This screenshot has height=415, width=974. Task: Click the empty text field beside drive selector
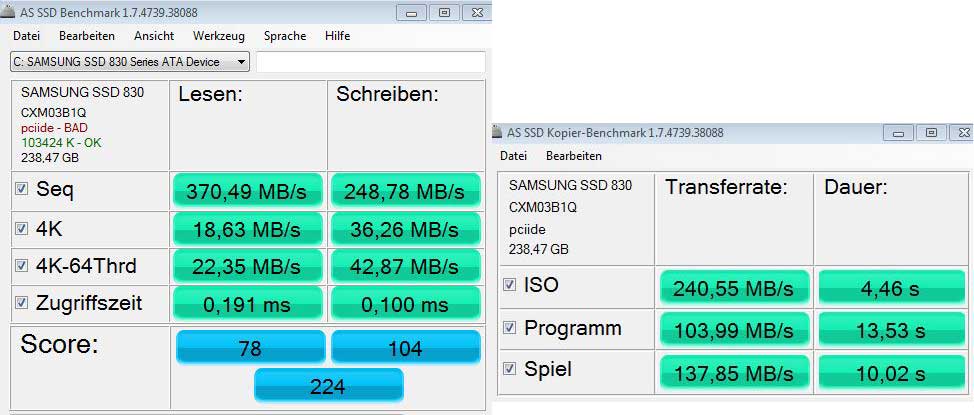[371, 62]
